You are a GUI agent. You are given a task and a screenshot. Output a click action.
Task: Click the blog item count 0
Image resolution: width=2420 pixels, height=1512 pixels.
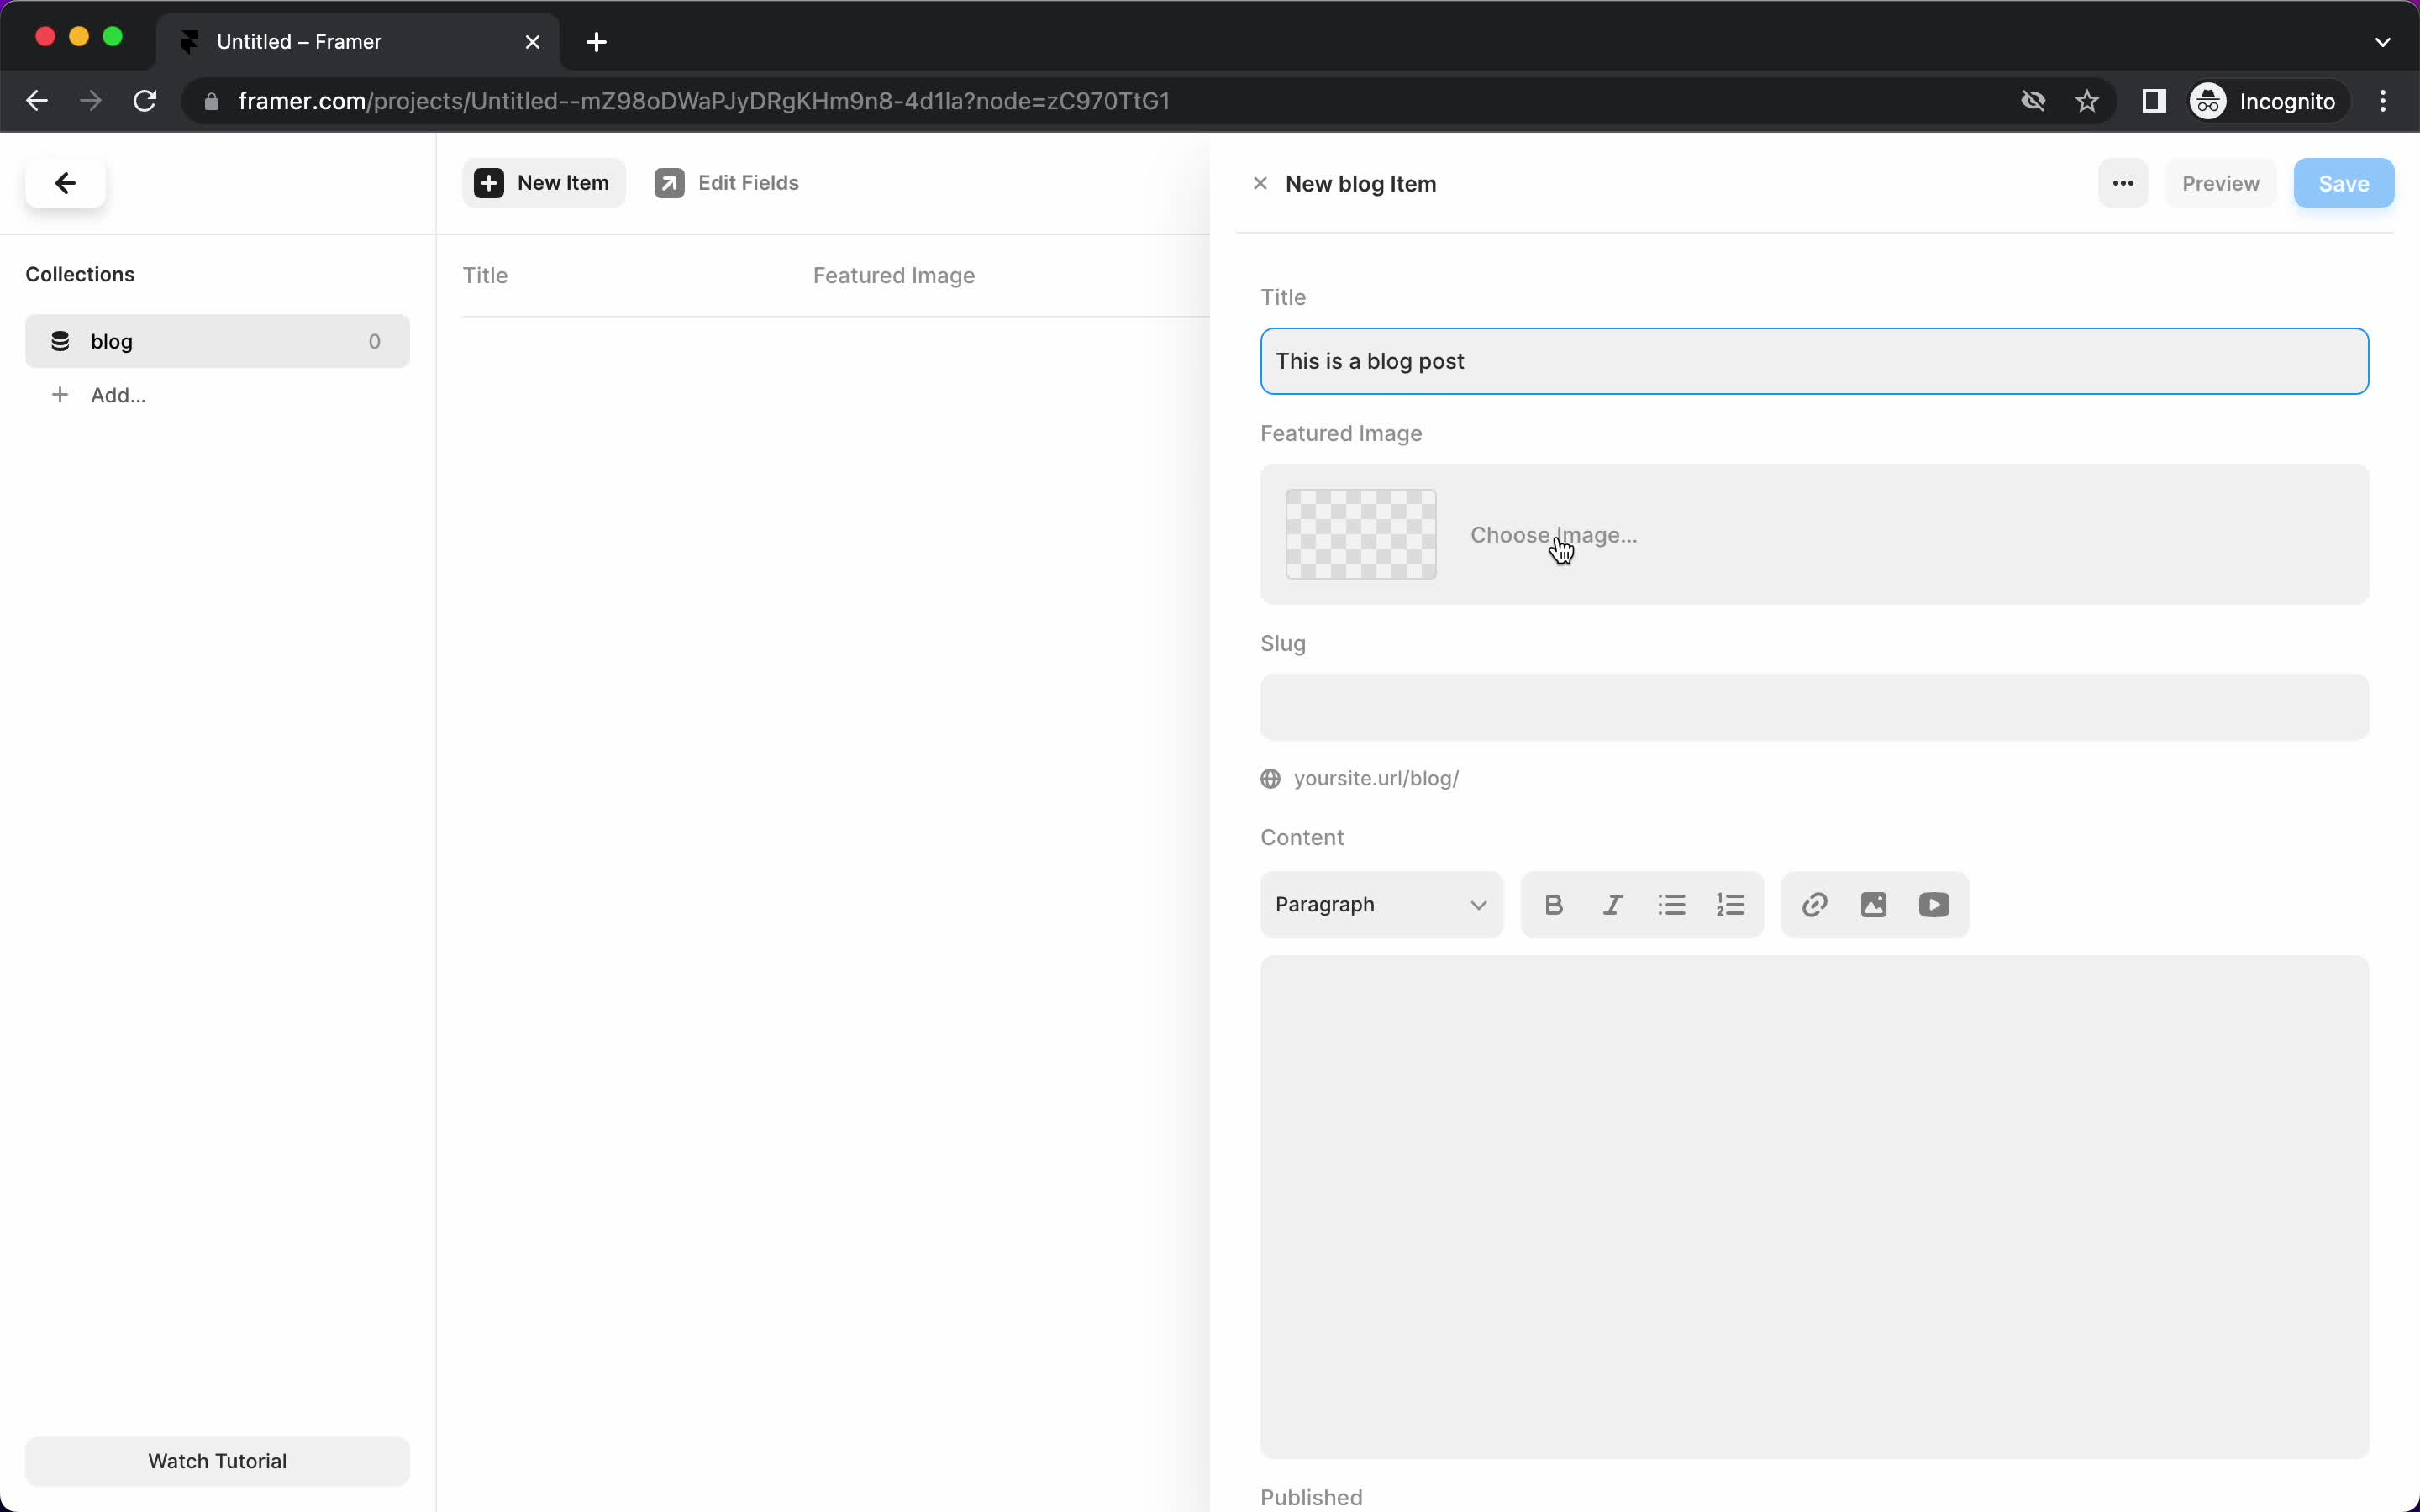[x=374, y=342]
